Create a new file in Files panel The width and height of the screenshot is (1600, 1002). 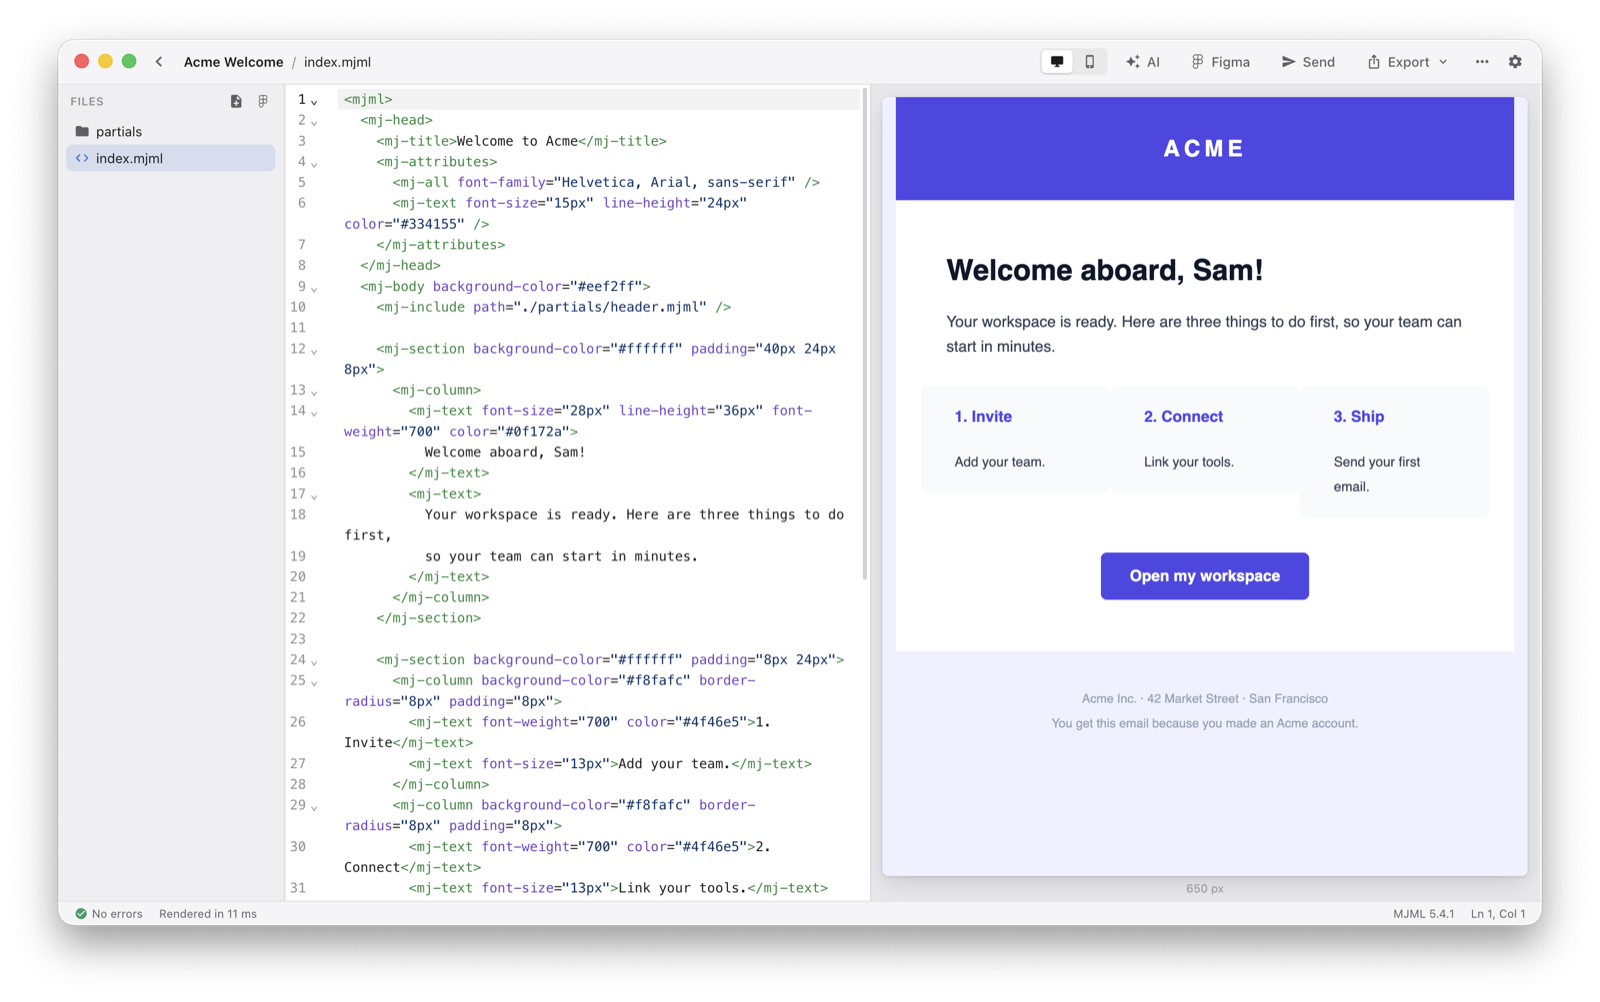pyautogui.click(x=236, y=101)
